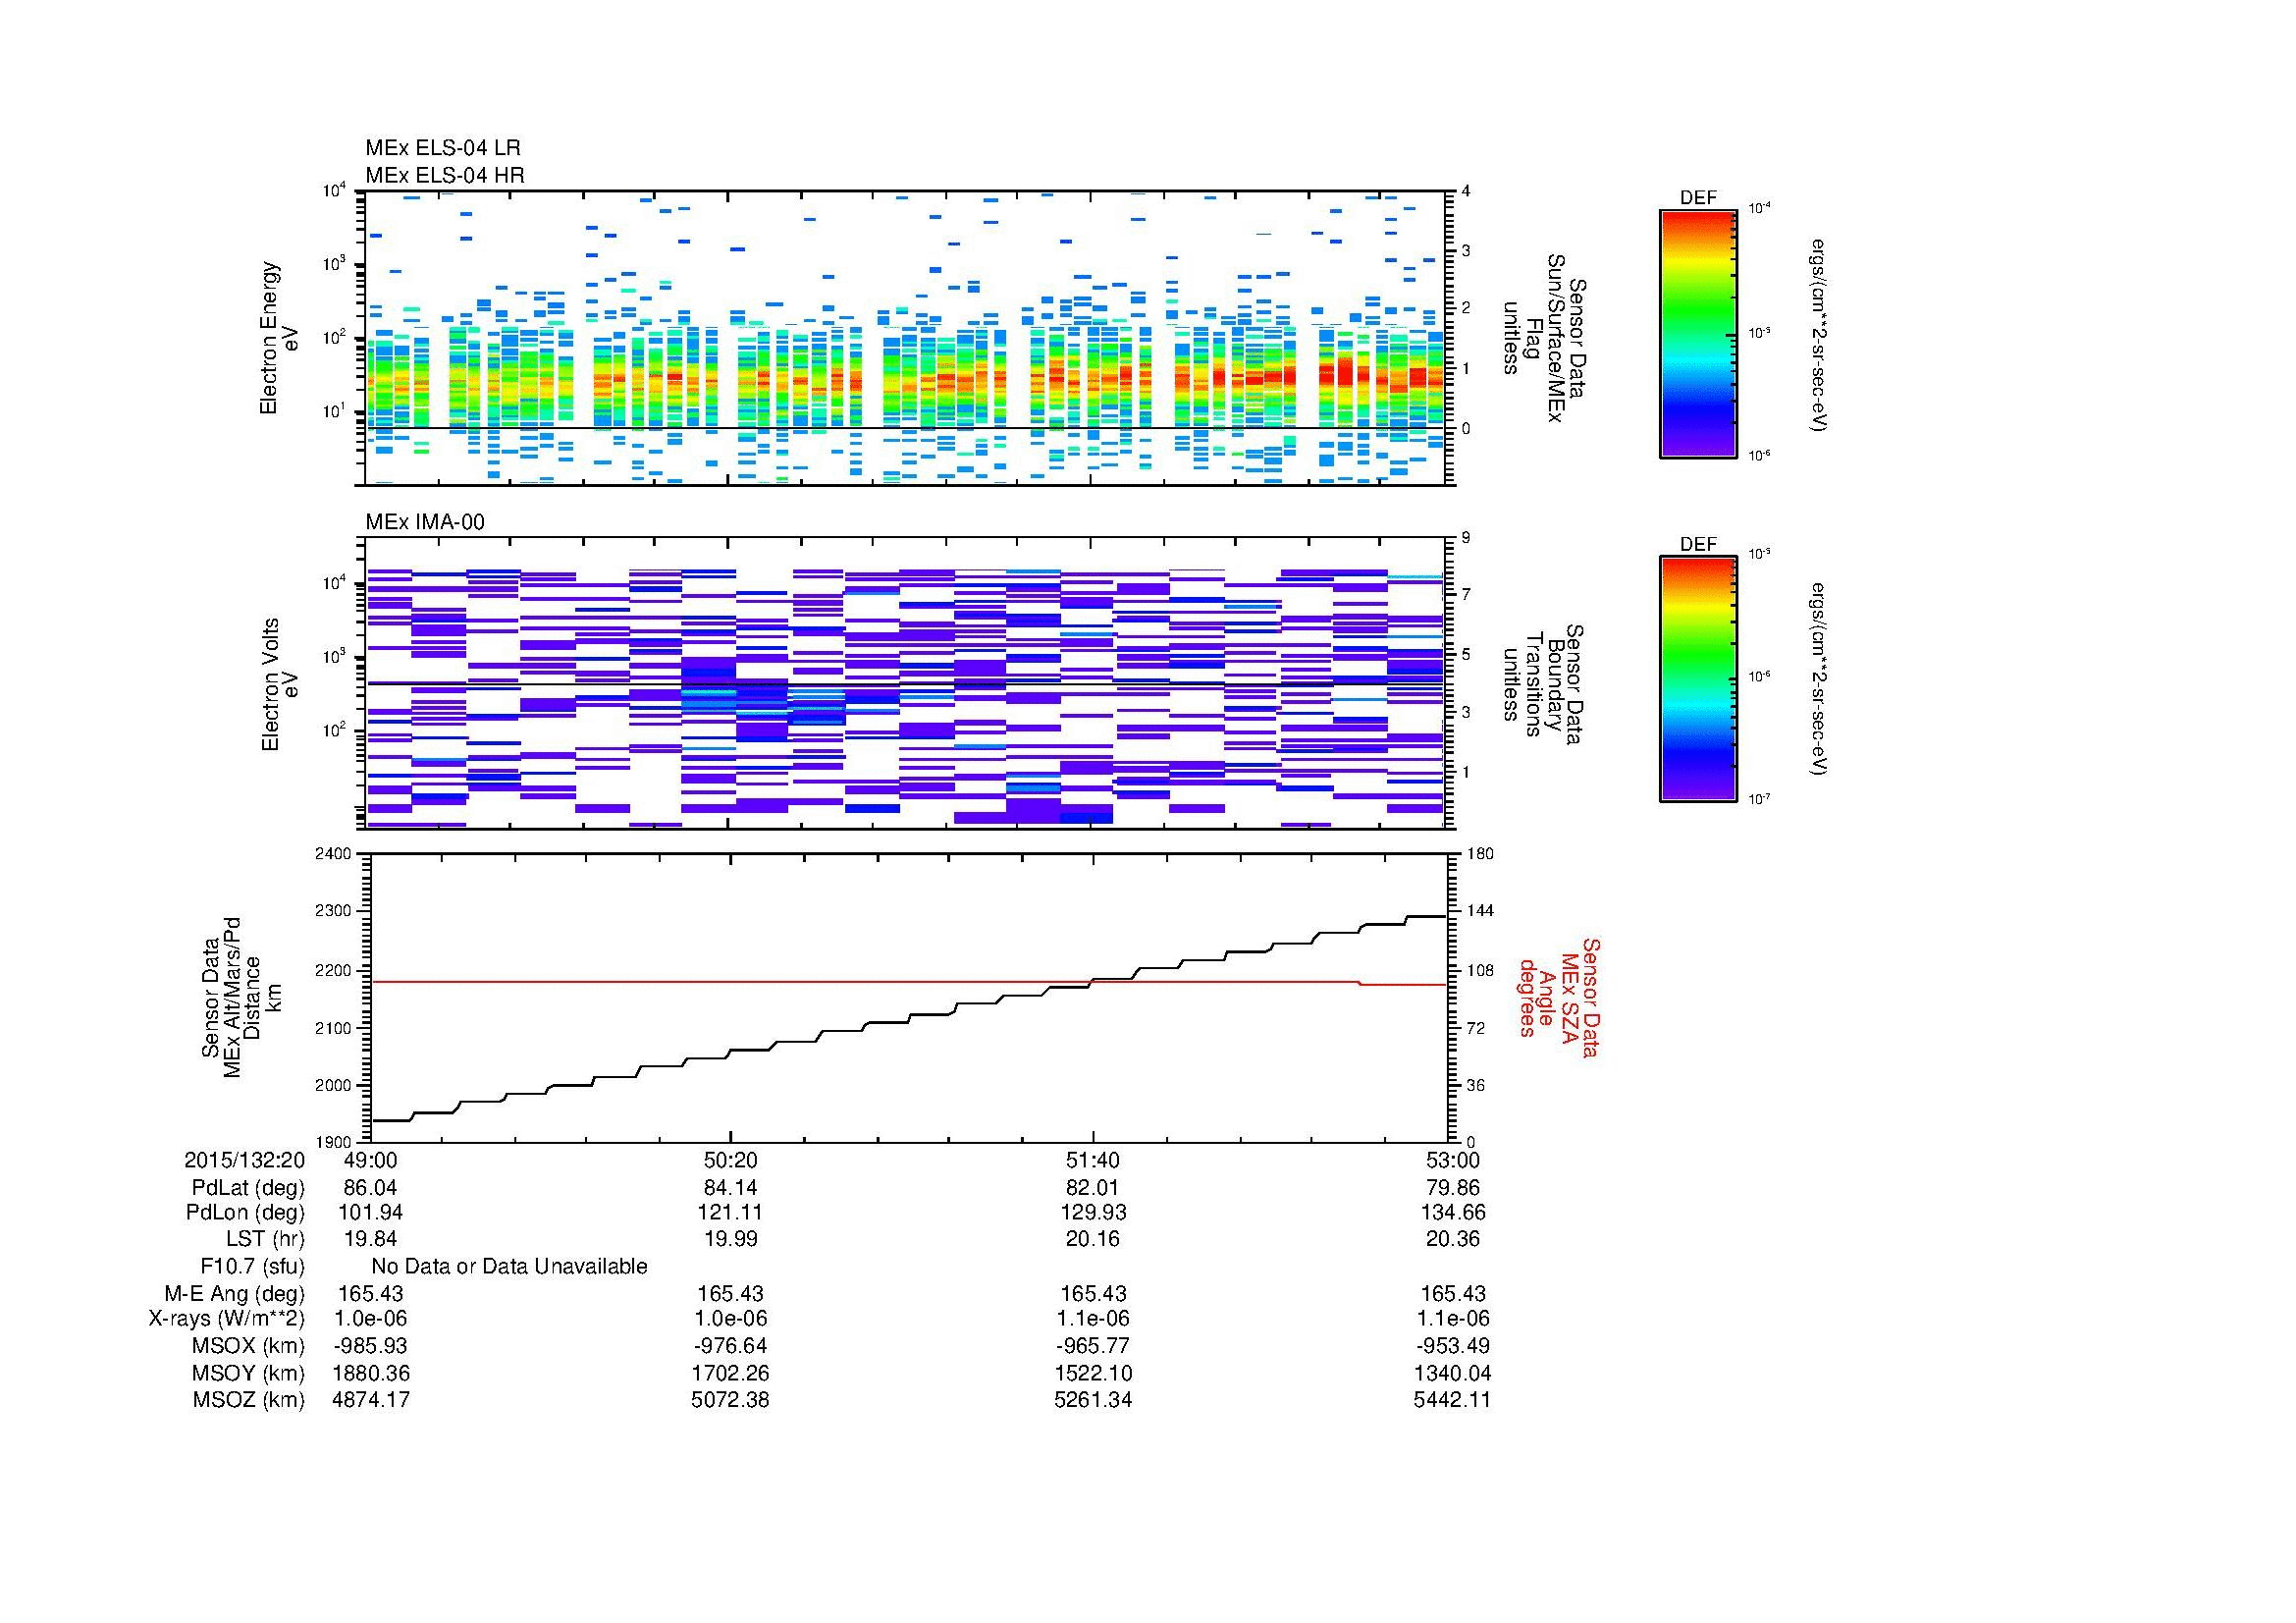Click the lower DEF color bar for IMA

(x=1698, y=679)
